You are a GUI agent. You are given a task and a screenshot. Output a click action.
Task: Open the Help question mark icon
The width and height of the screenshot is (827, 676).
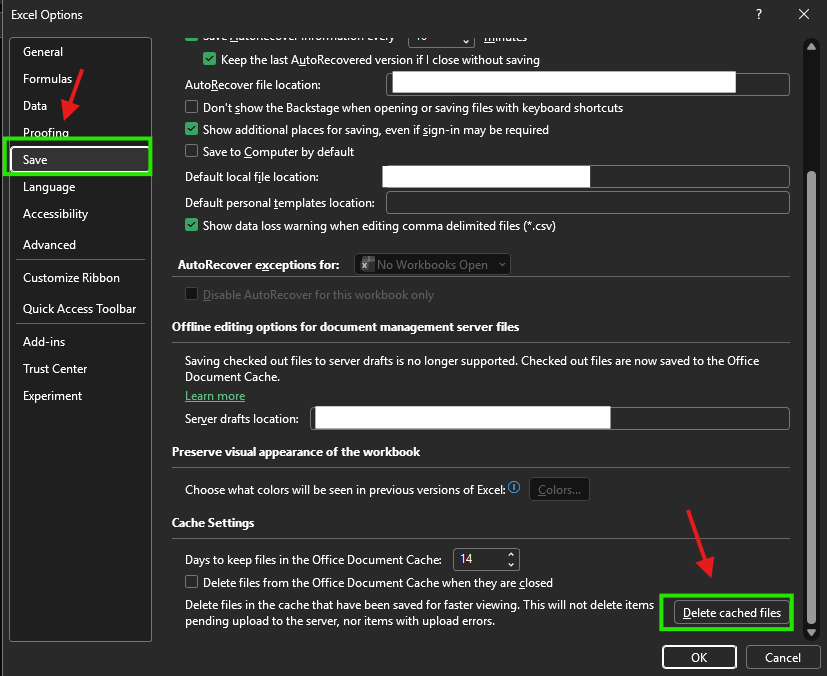759,14
